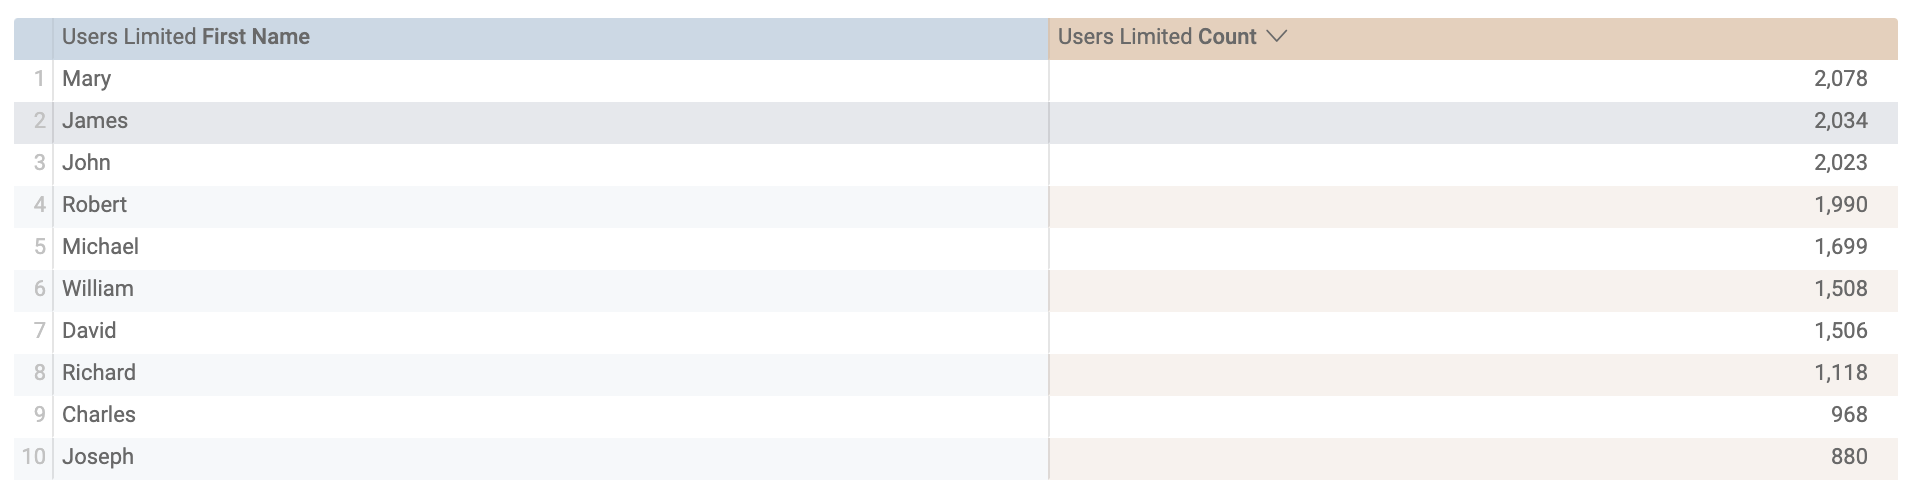Click the Charles first name cell
The width and height of the screenshot is (1910, 496).
[x=99, y=415]
